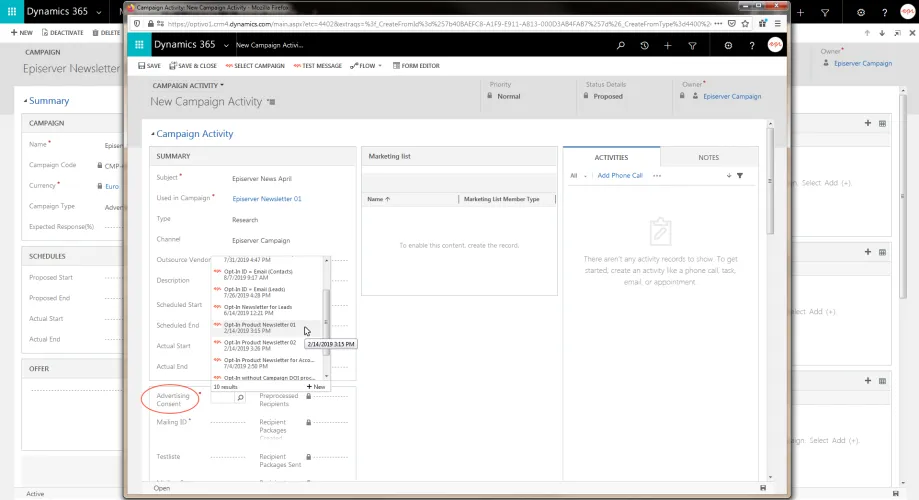Switch to the Activities tab
The width and height of the screenshot is (919, 500).
coord(611,157)
